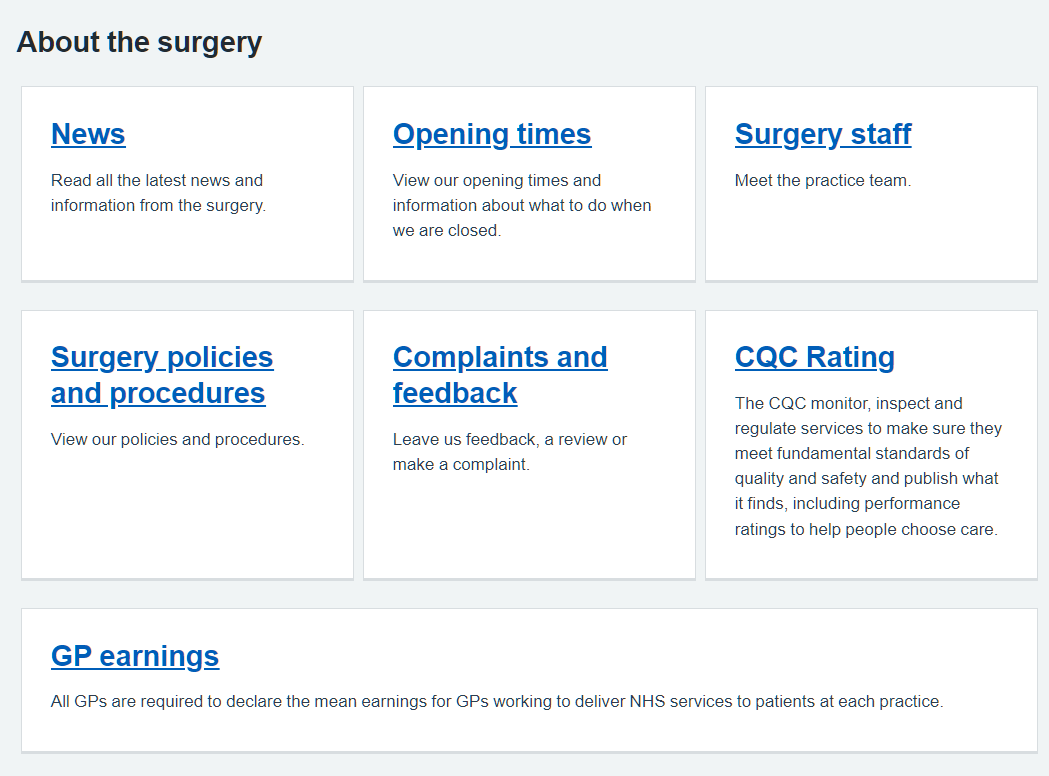This screenshot has height=776, width=1049.
Task: Click the 'All GPs are required' description
Action: 497,701
